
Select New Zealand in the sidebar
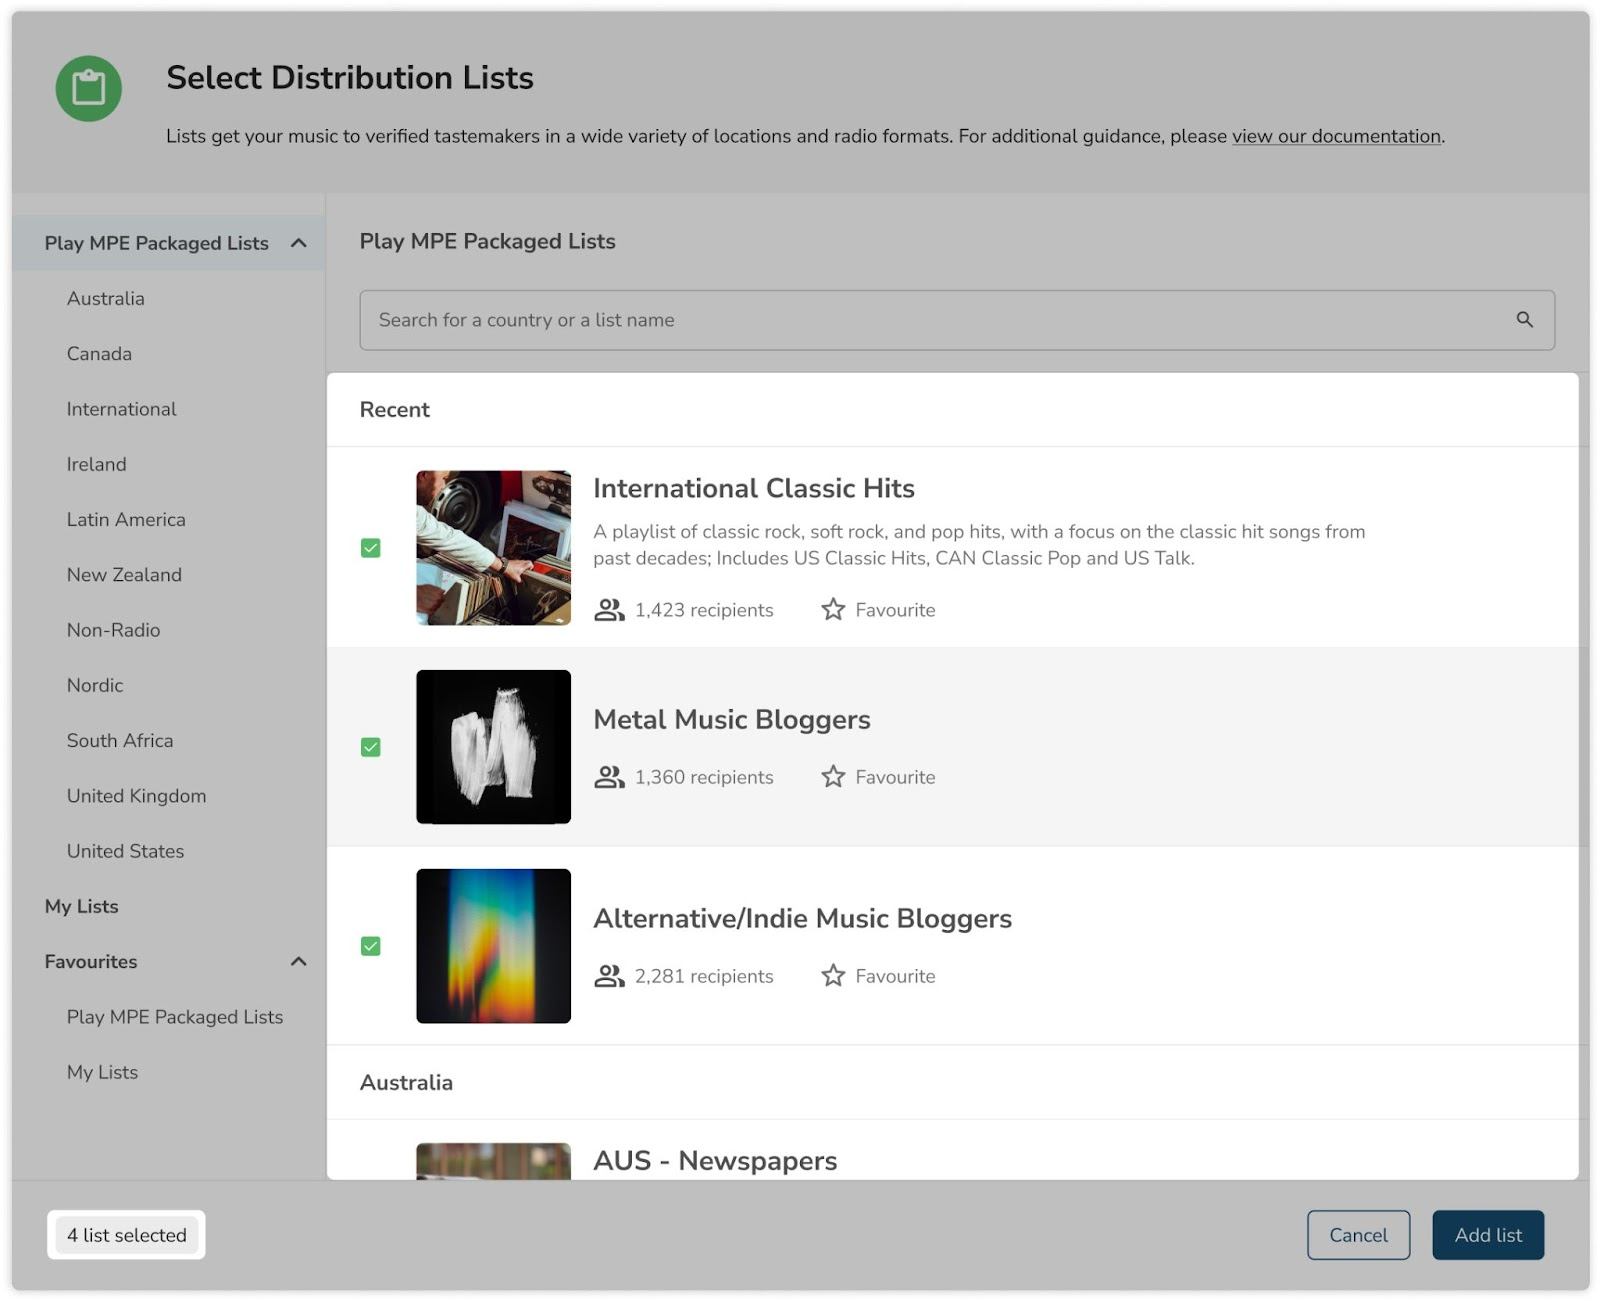point(124,575)
